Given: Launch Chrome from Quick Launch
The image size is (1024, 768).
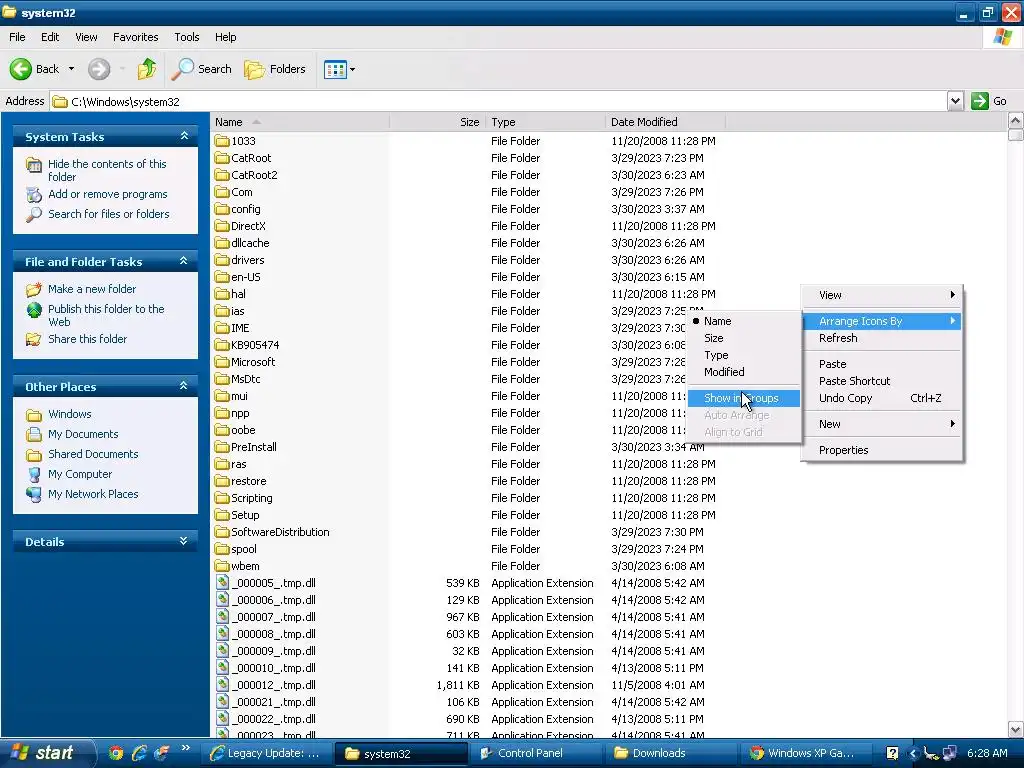Looking at the screenshot, I should click(116, 753).
